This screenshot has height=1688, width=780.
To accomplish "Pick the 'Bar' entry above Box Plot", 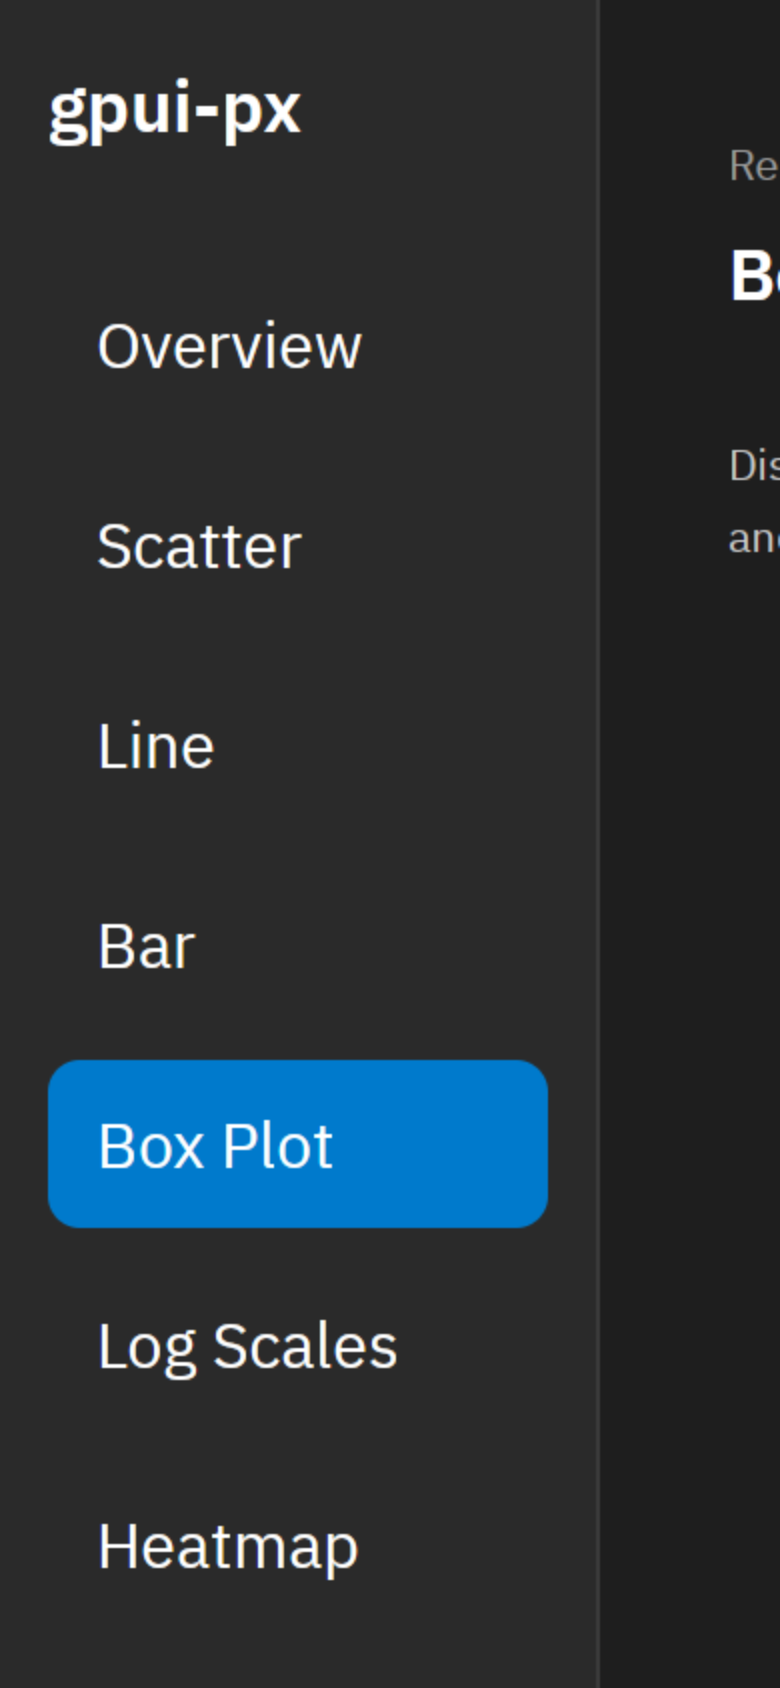I will coord(146,946).
